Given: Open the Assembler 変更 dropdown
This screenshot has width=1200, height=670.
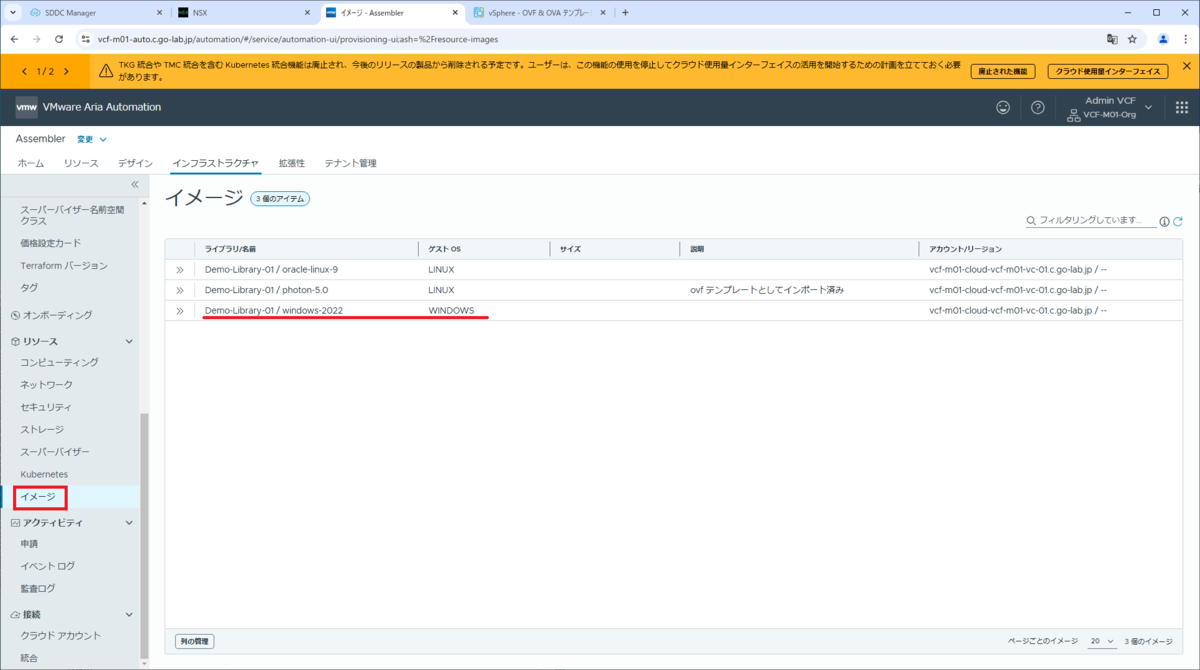Looking at the screenshot, I should [92, 139].
